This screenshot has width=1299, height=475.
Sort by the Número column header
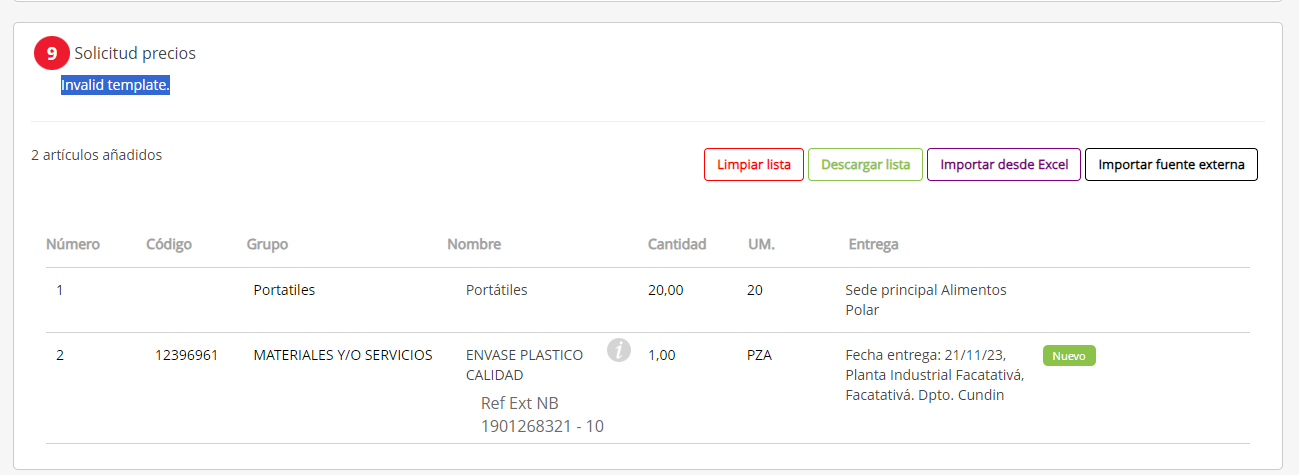[x=73, y=244]
